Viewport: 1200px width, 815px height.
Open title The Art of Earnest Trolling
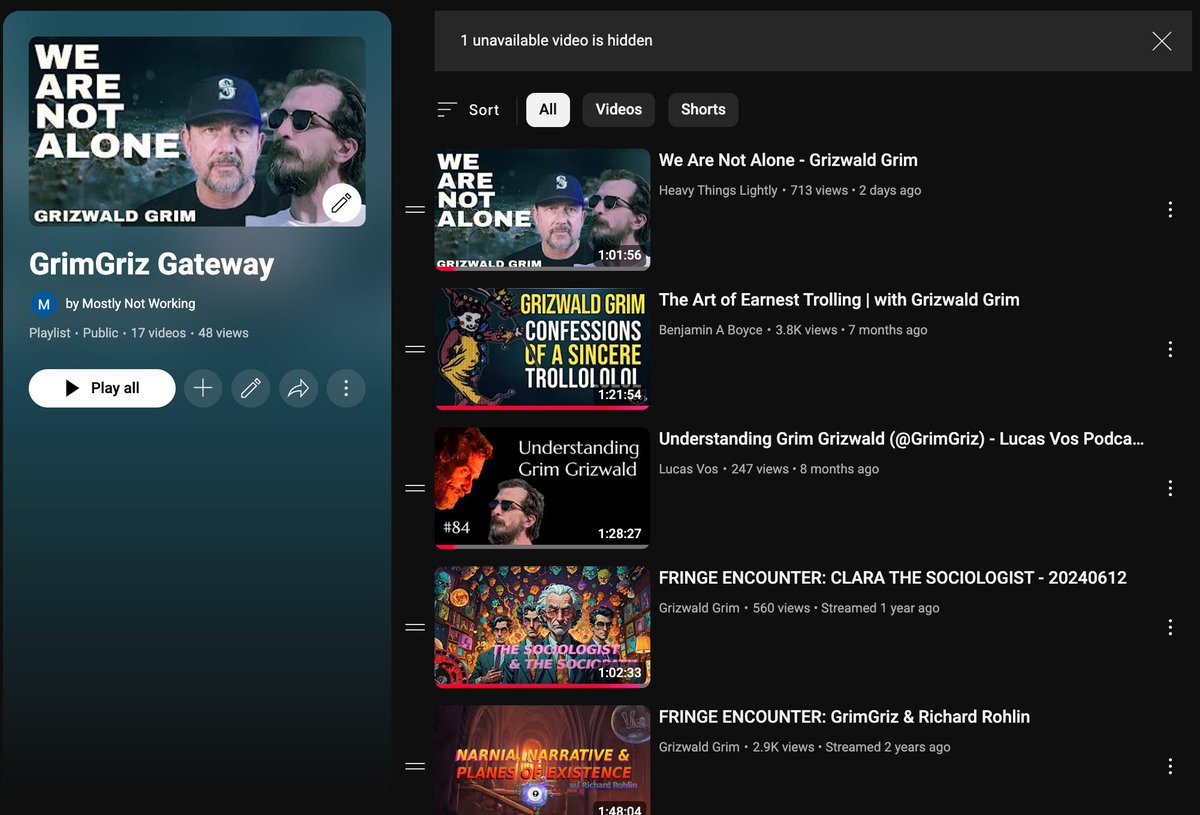[x=839, y=299]
